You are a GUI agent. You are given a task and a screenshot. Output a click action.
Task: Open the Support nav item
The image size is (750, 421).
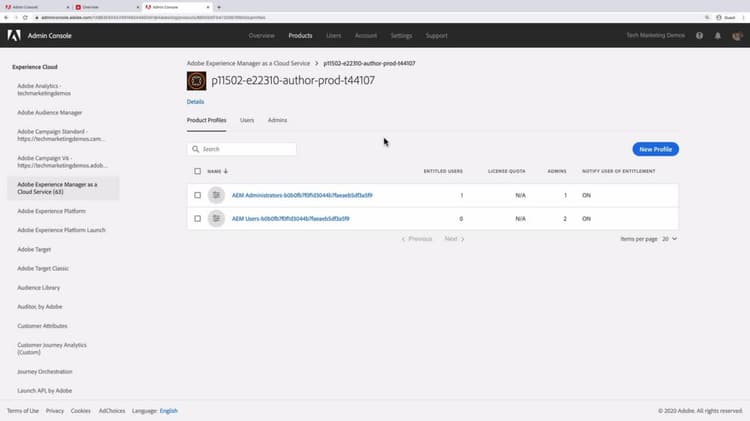click(437, 35)
